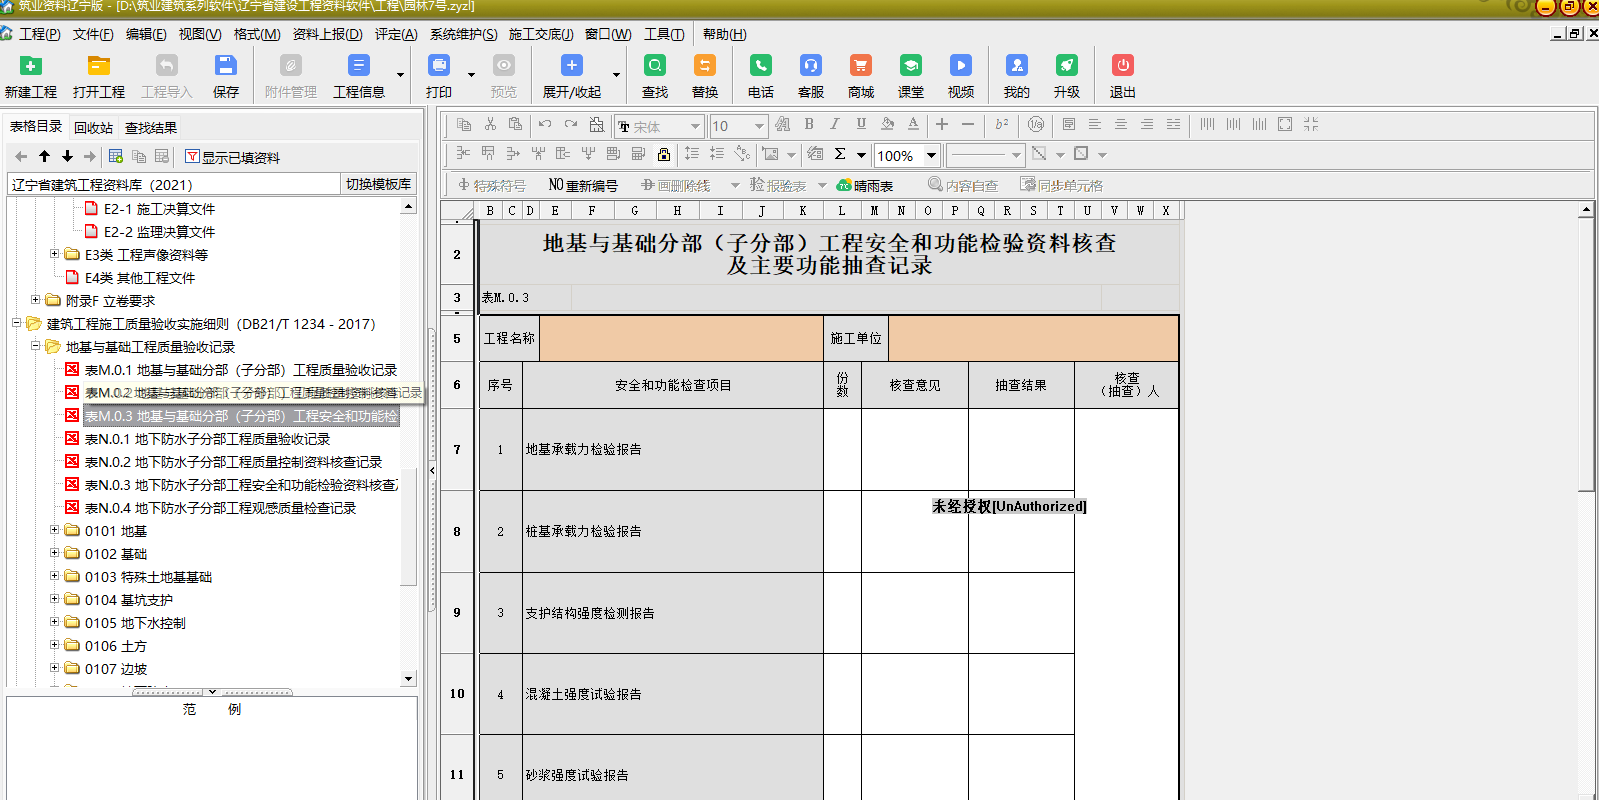The image size is (1599, 800).
Task: Click the 保存 (Save) icon
Action: (226, 76)
